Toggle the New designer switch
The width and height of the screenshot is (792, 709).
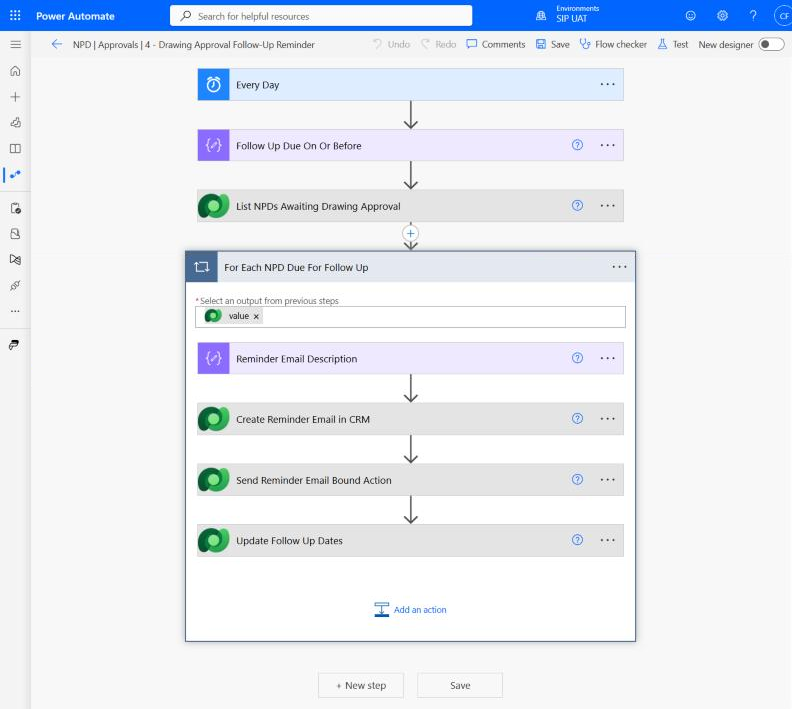771,44
